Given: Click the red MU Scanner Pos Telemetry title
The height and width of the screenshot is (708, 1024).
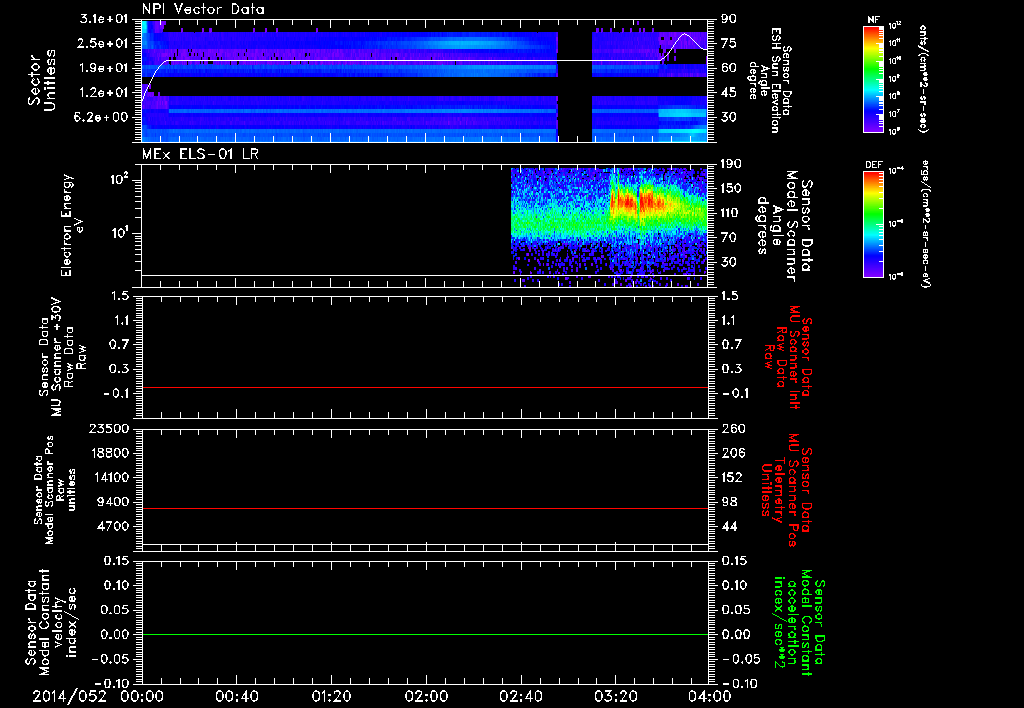Looking at the screenshot, I should [786, 490].
